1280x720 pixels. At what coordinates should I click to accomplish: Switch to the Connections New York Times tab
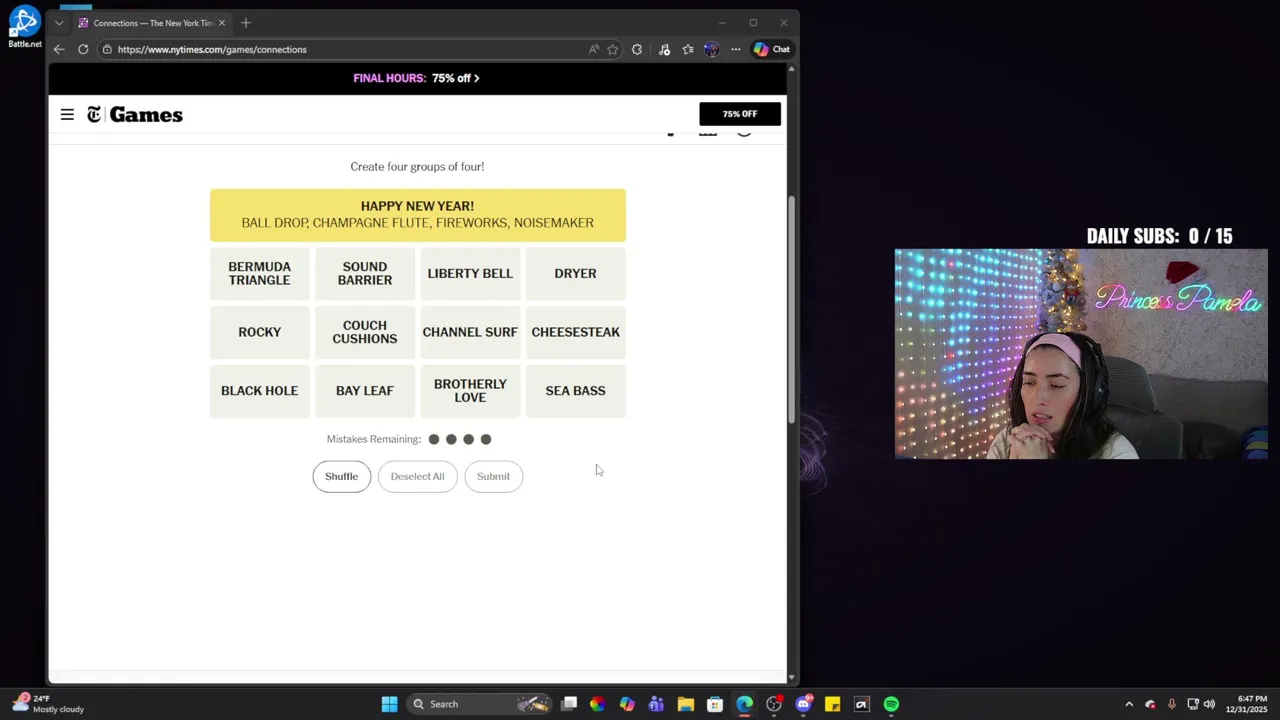tap(152, 23)
